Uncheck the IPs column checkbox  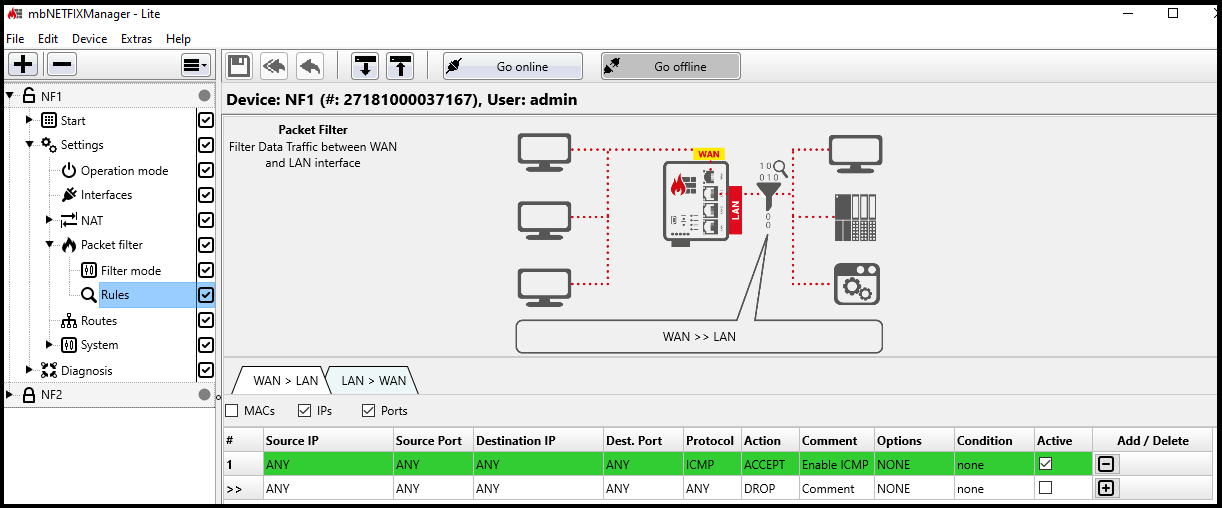click(305, 411)
